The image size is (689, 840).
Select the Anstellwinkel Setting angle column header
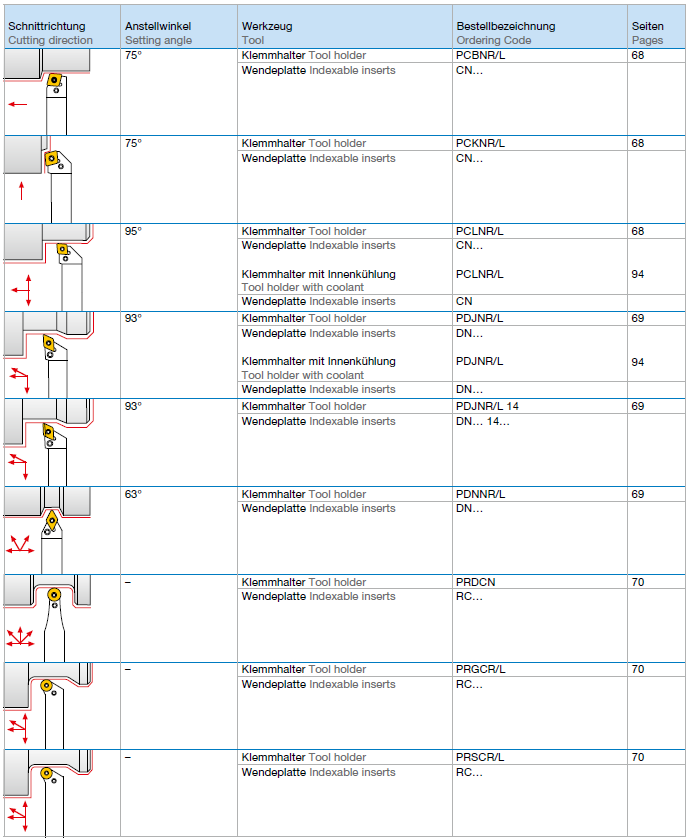coord(158,33)
